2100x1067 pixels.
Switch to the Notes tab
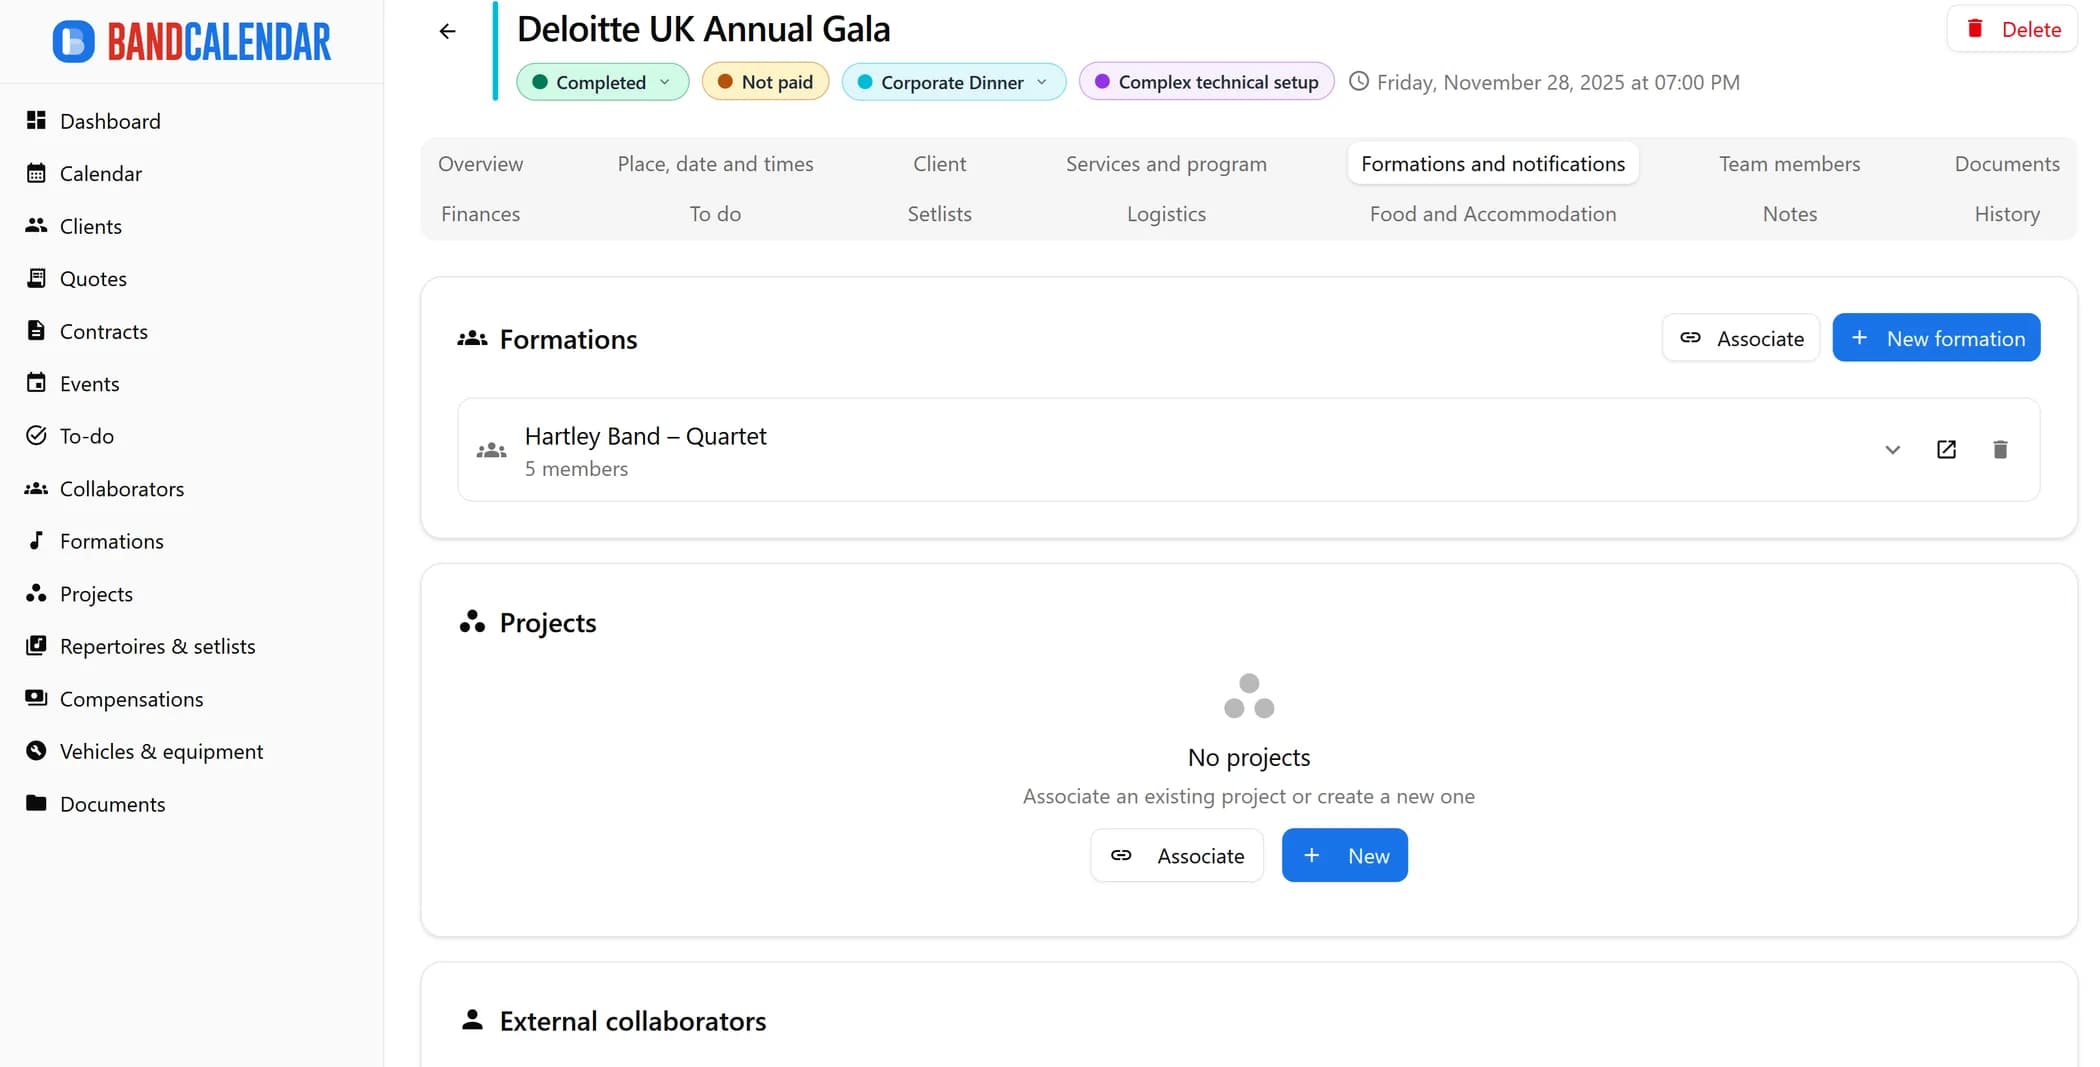point(1789,213)
